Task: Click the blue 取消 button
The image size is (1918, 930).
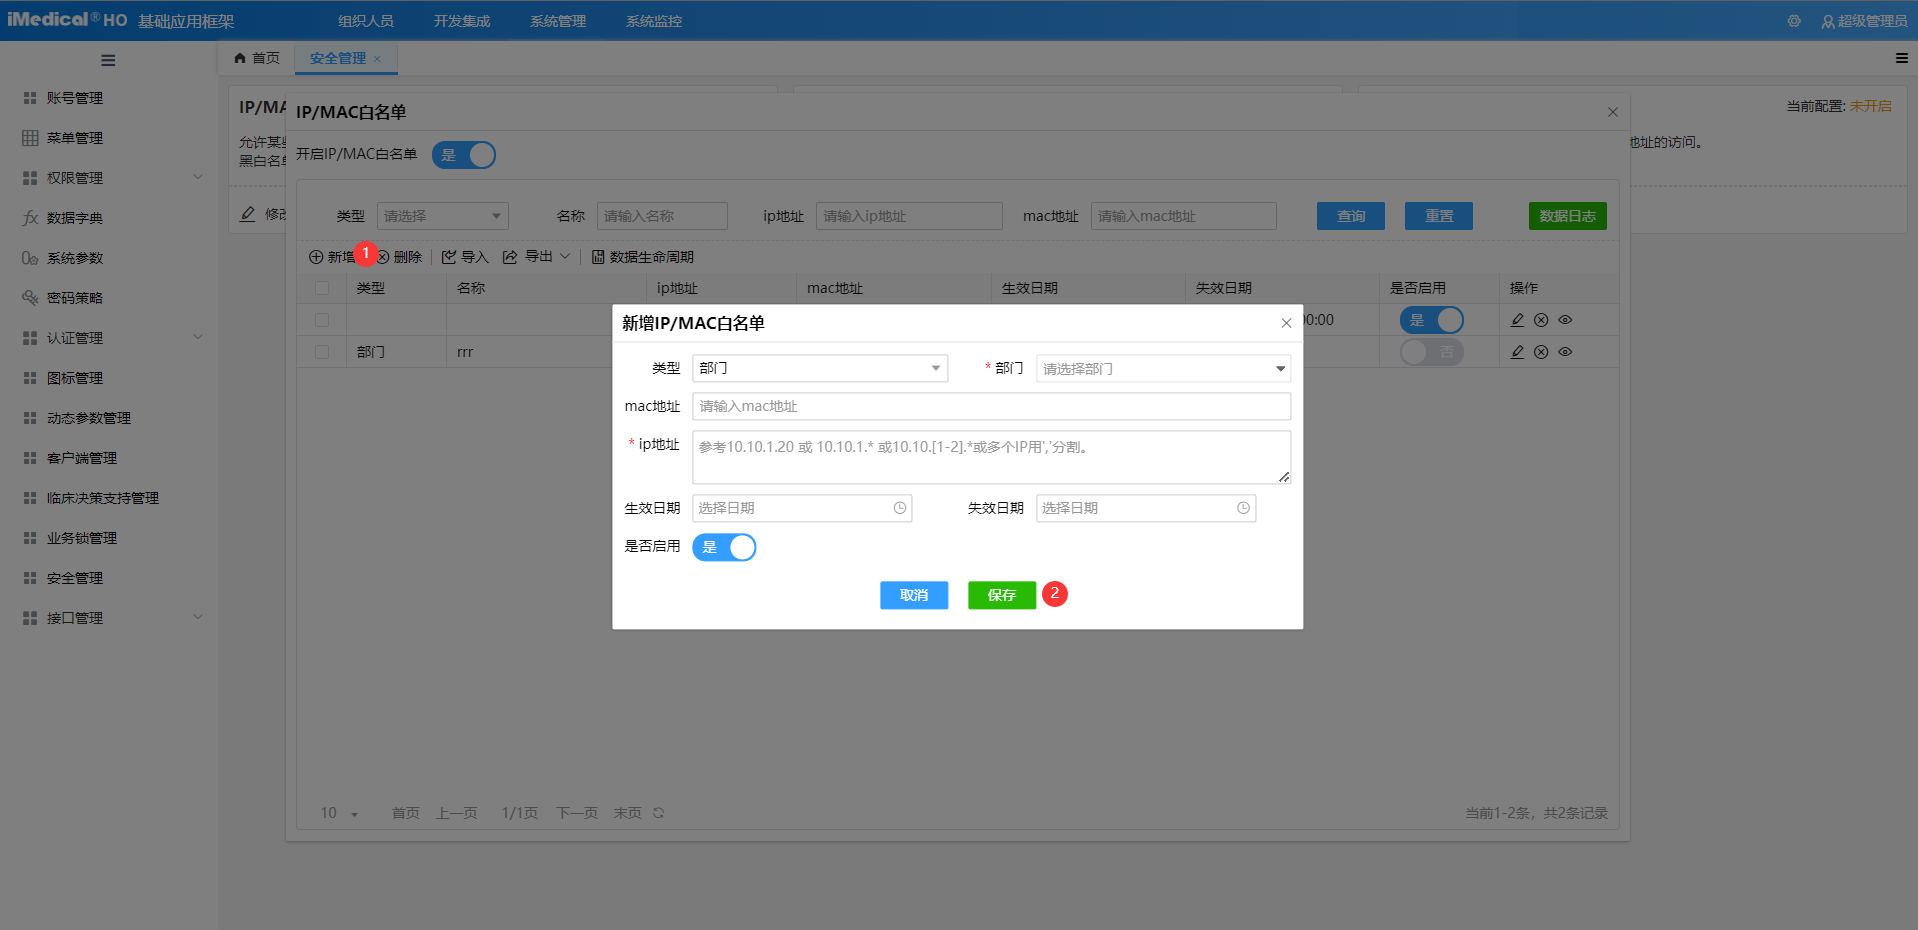Action: (913, 595)
